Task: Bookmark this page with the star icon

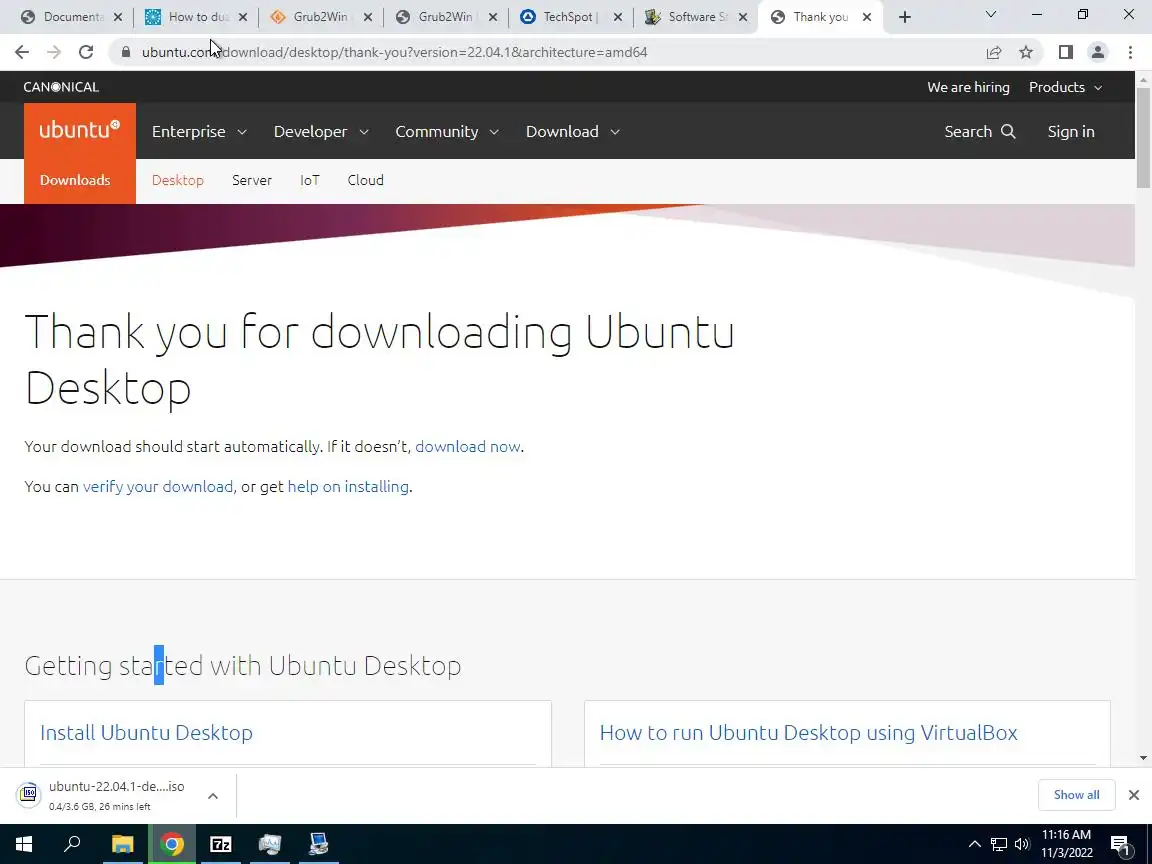Action: click(1026, 51)
